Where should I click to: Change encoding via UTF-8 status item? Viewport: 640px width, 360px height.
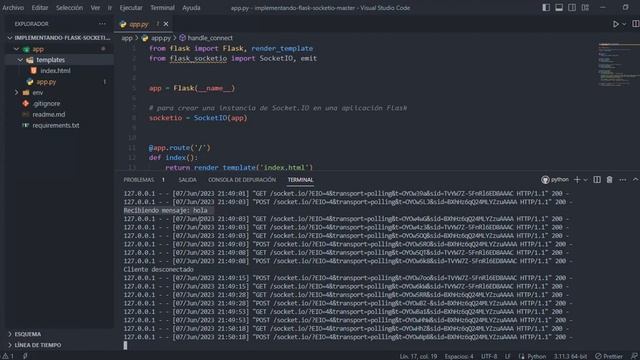pos(489,356)
